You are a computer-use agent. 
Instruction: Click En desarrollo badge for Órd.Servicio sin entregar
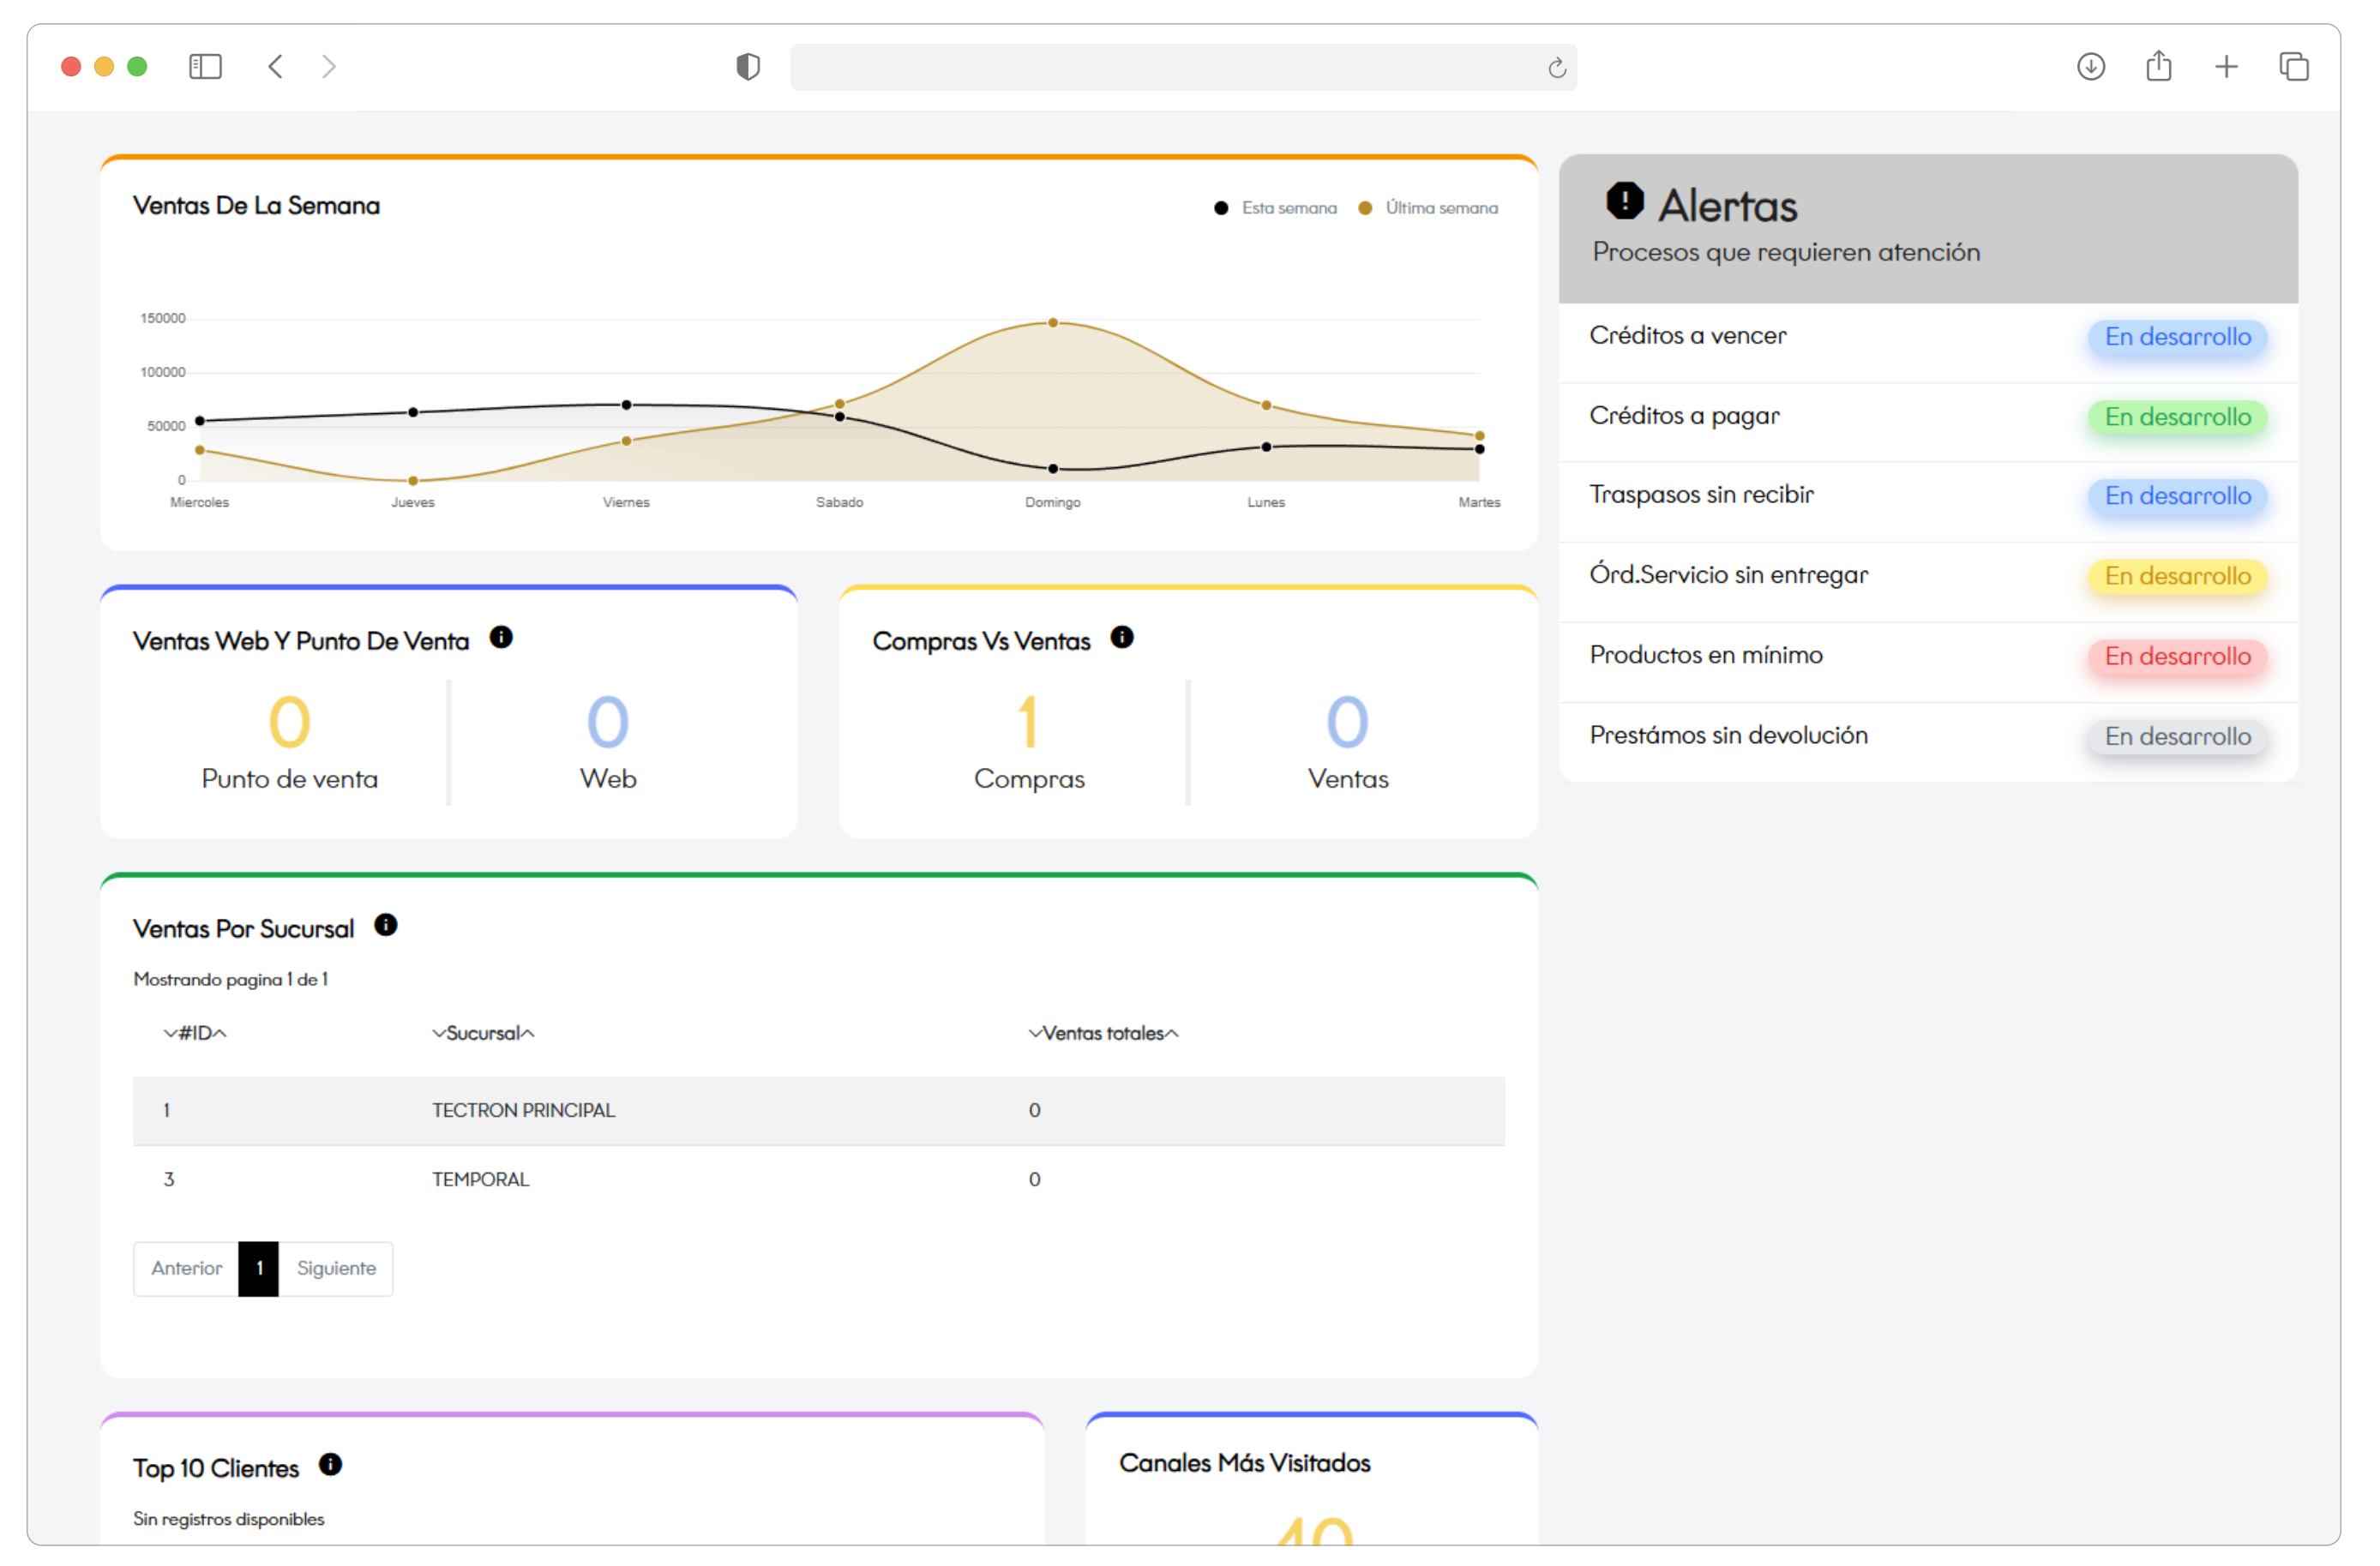click(2178, 576)
